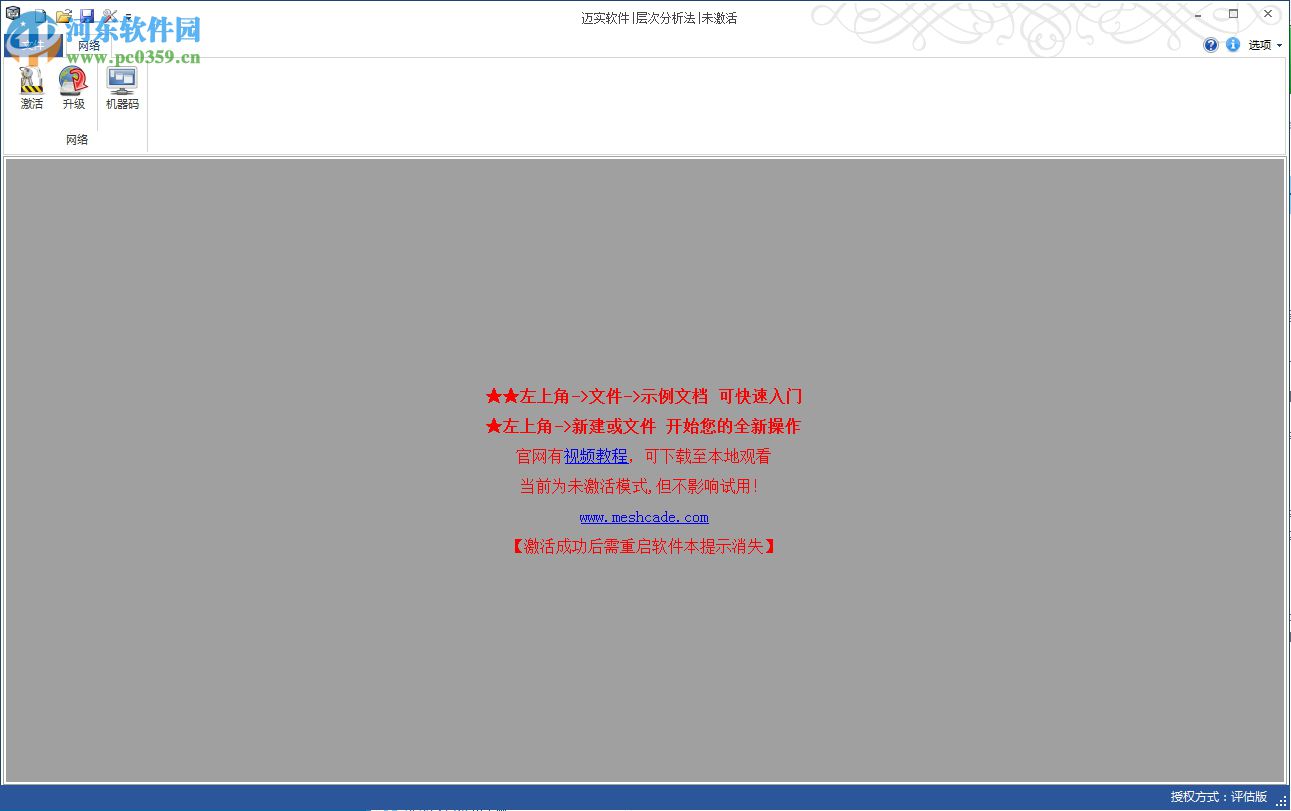Open the www.meshcade.com website link
1291x811 pixels.
[x=644, y=517]
